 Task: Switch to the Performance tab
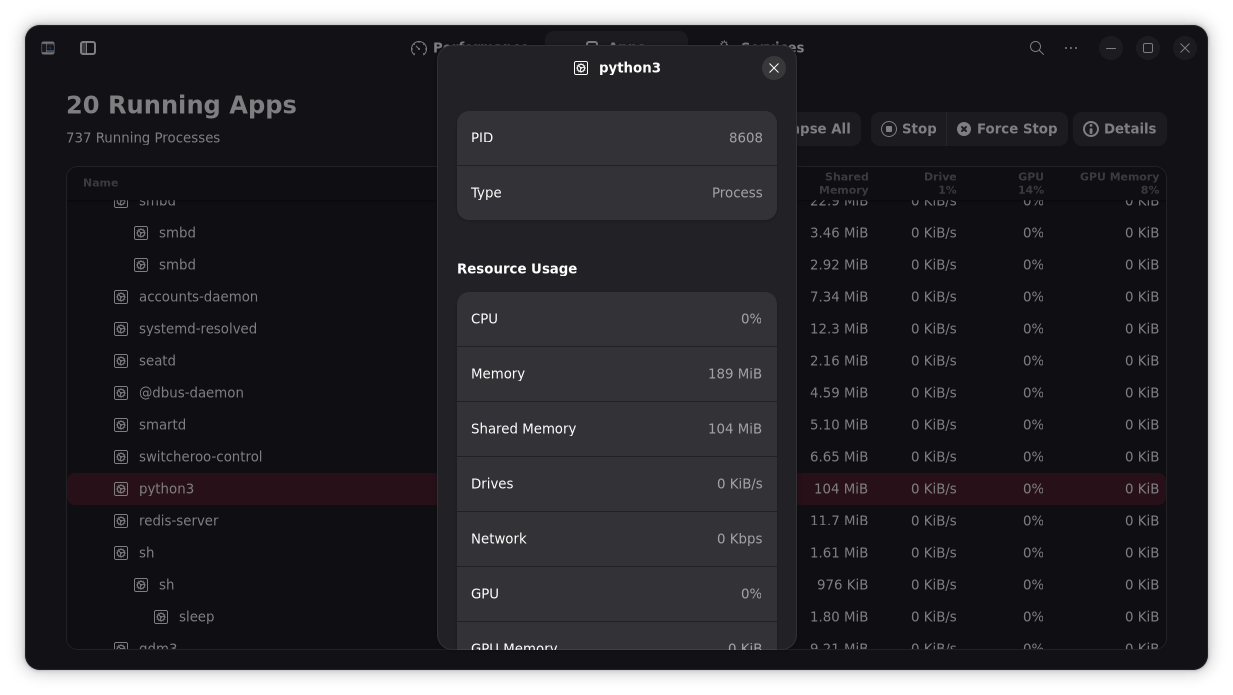(468, 47)
